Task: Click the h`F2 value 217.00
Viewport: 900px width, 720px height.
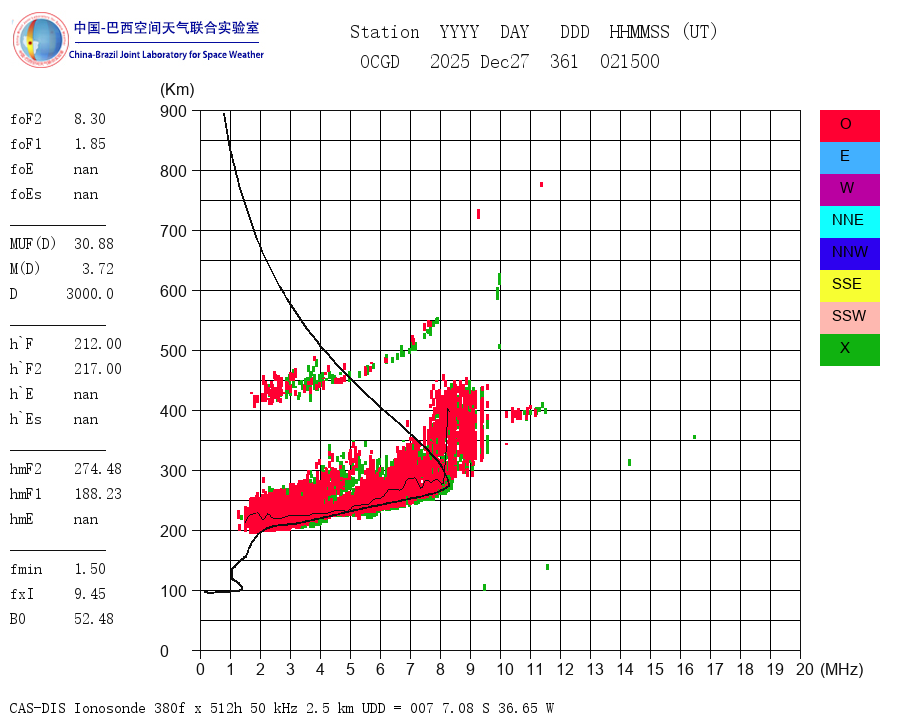Action: point(98,369)
